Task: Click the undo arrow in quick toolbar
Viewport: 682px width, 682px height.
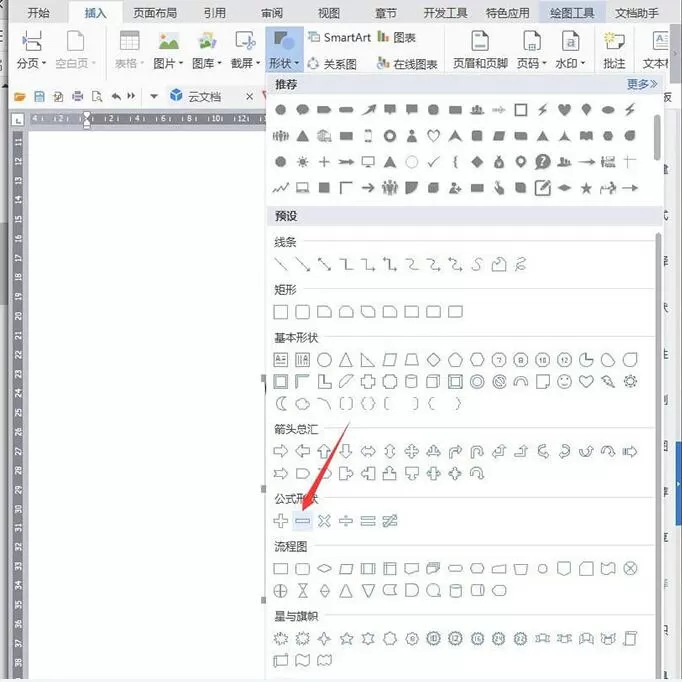Action: coord(116,96)
